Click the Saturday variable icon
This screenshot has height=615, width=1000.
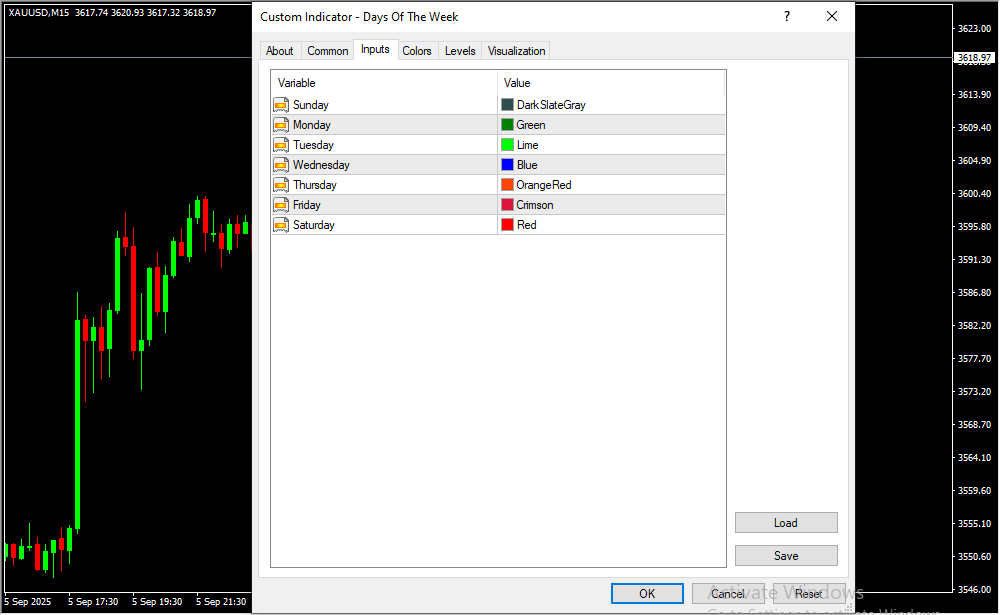coord(281,225)
